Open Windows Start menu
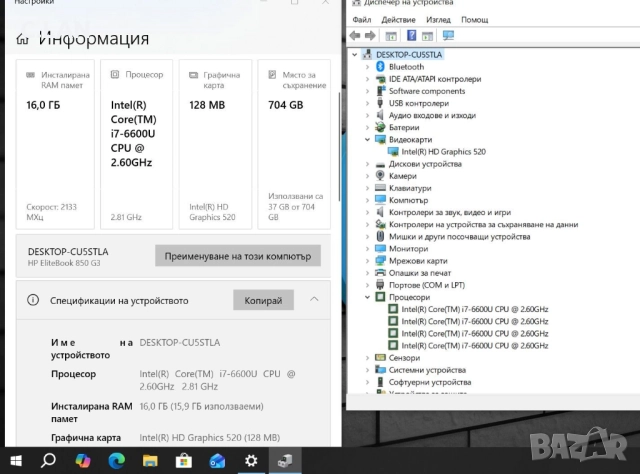 [x=16, y=461]
